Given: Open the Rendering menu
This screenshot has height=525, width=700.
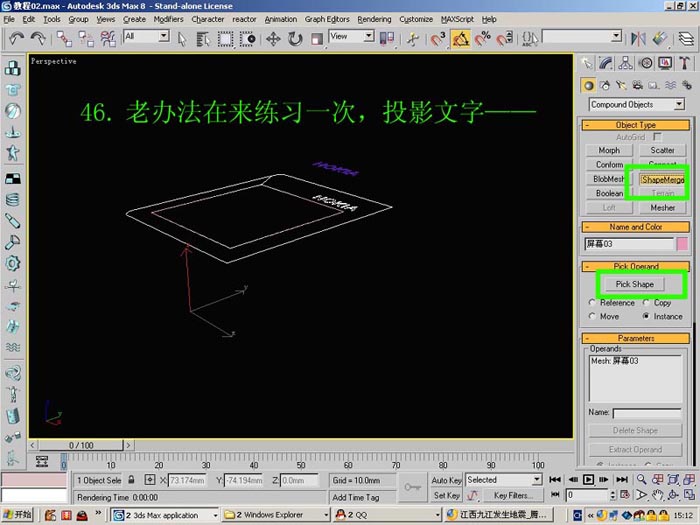Looking at the screenshot, I should point(374,19).
